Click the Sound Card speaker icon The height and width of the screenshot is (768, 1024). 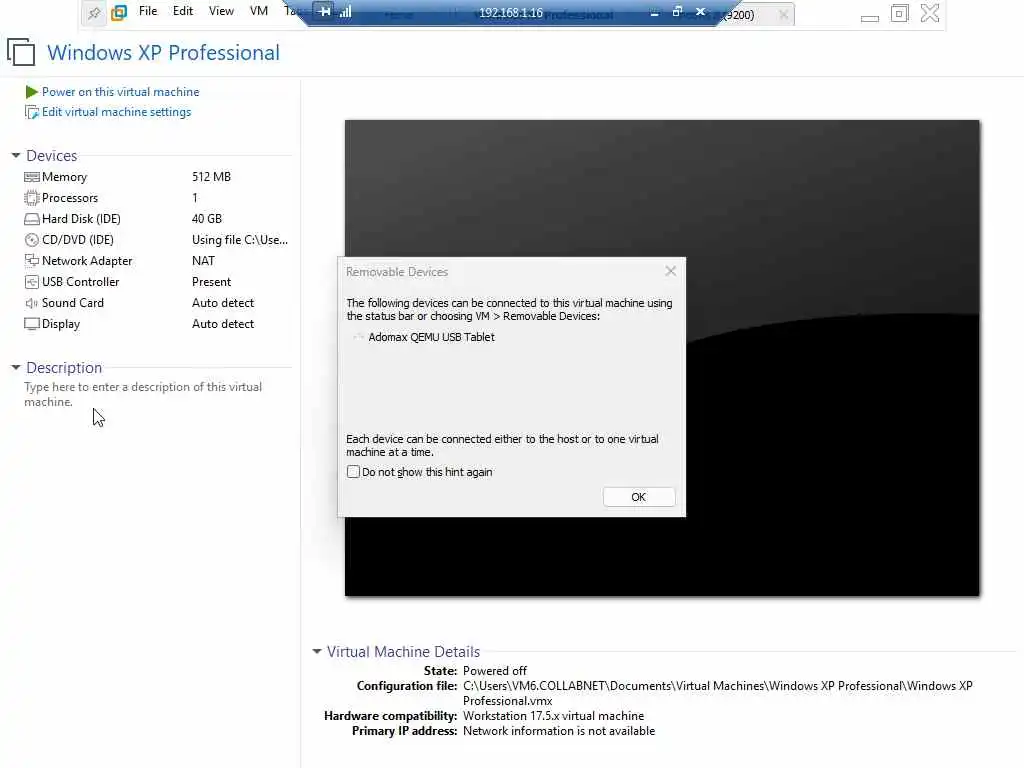31,303
